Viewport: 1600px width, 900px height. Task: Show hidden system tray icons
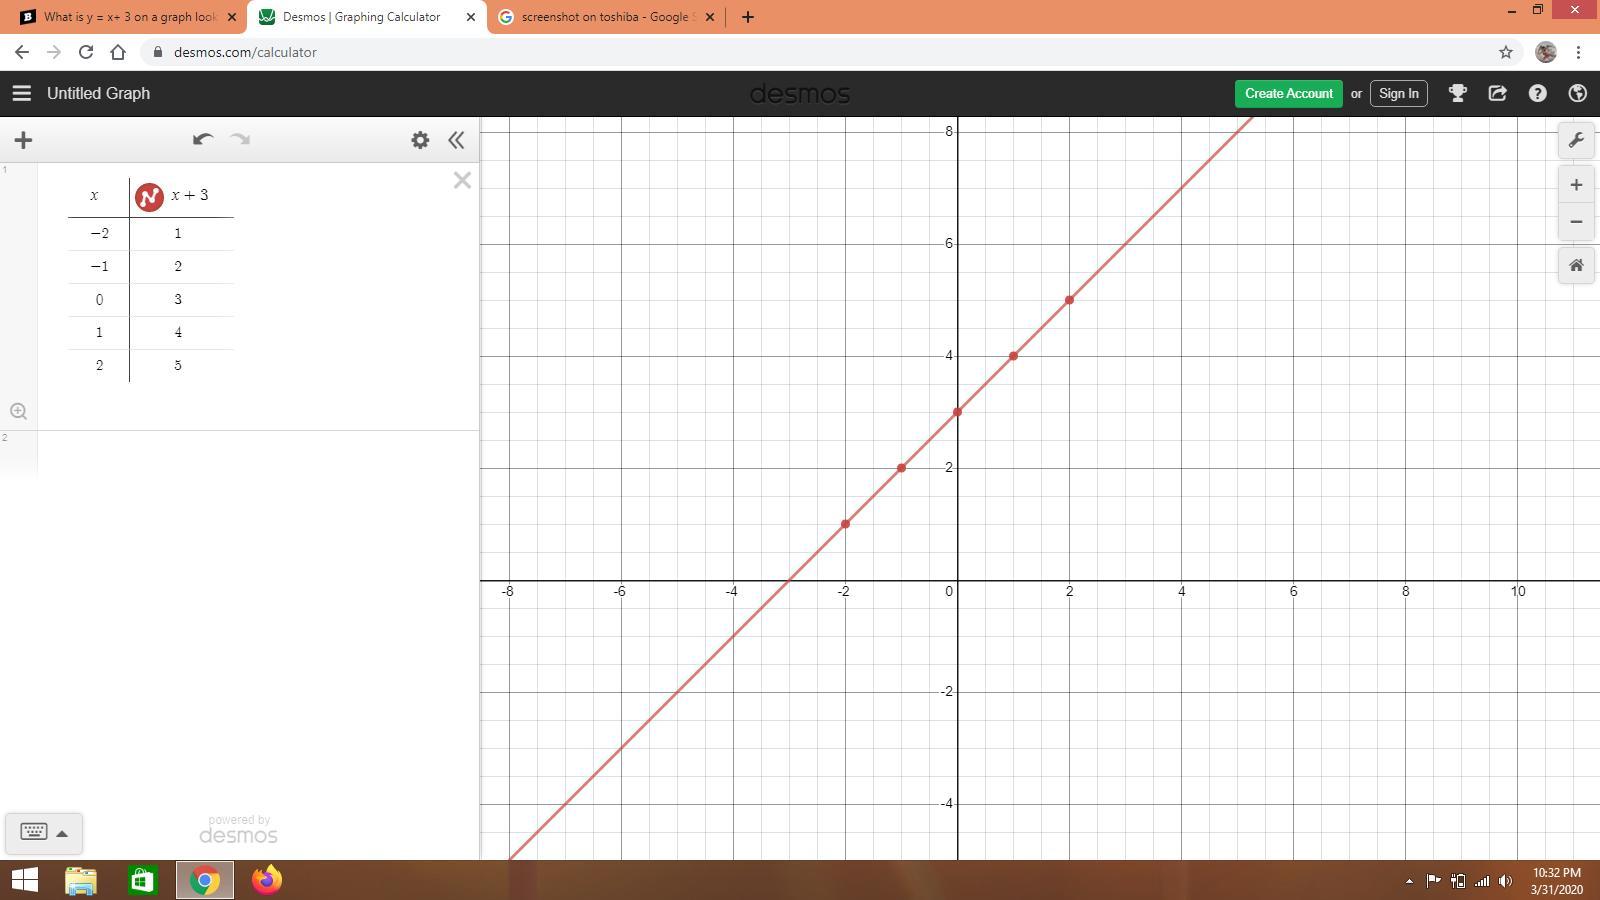[x=1409, y=881]
